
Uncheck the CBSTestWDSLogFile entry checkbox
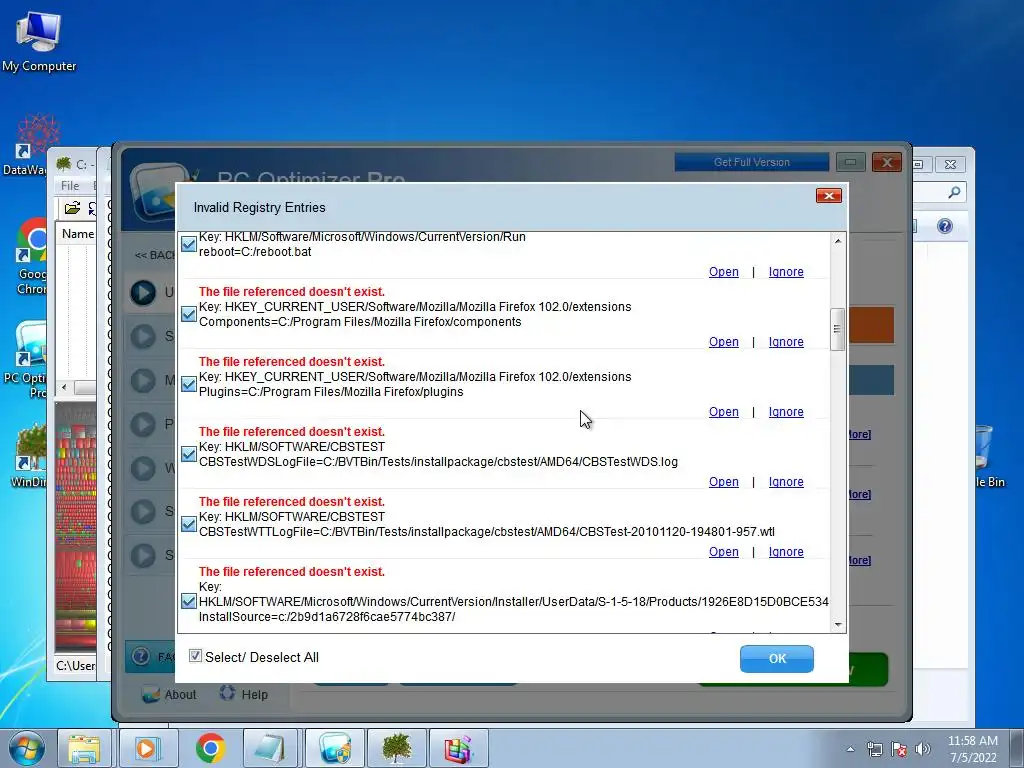tap(189, 454)
